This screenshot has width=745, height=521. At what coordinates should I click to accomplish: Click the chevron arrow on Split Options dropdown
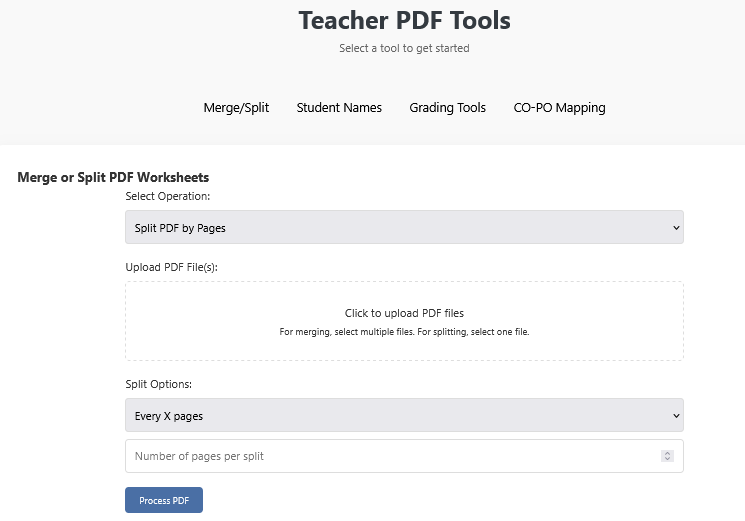pos(676,416)
